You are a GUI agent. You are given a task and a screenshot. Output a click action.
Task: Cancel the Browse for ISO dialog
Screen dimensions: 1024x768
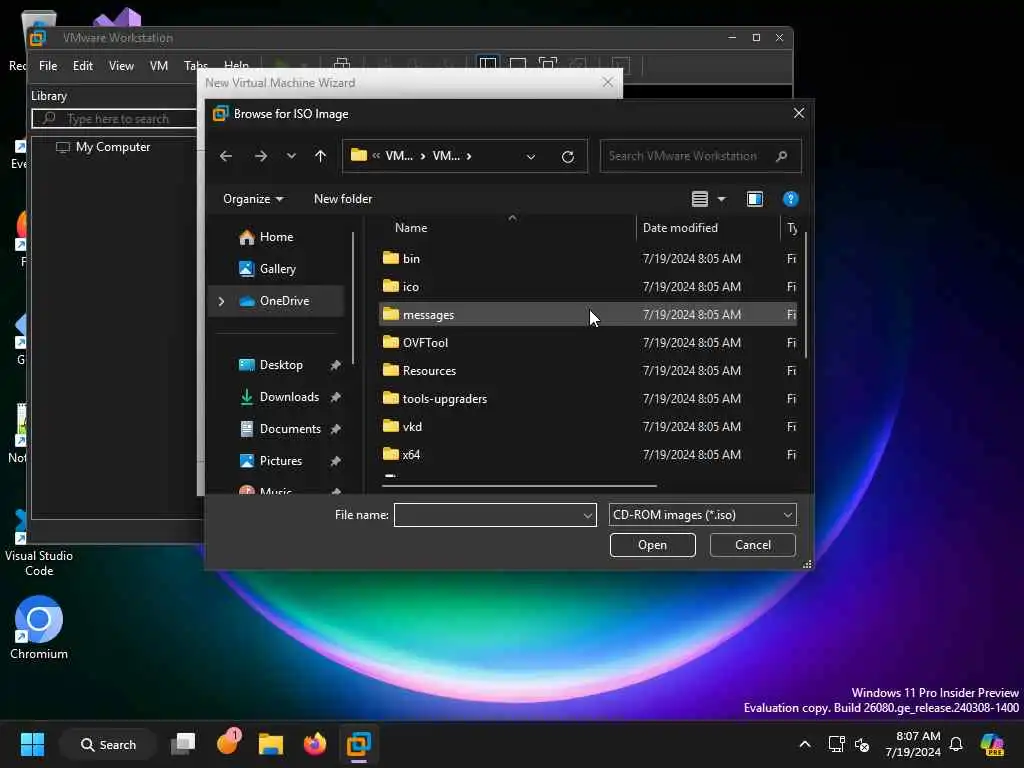click(x=752, y=545)
